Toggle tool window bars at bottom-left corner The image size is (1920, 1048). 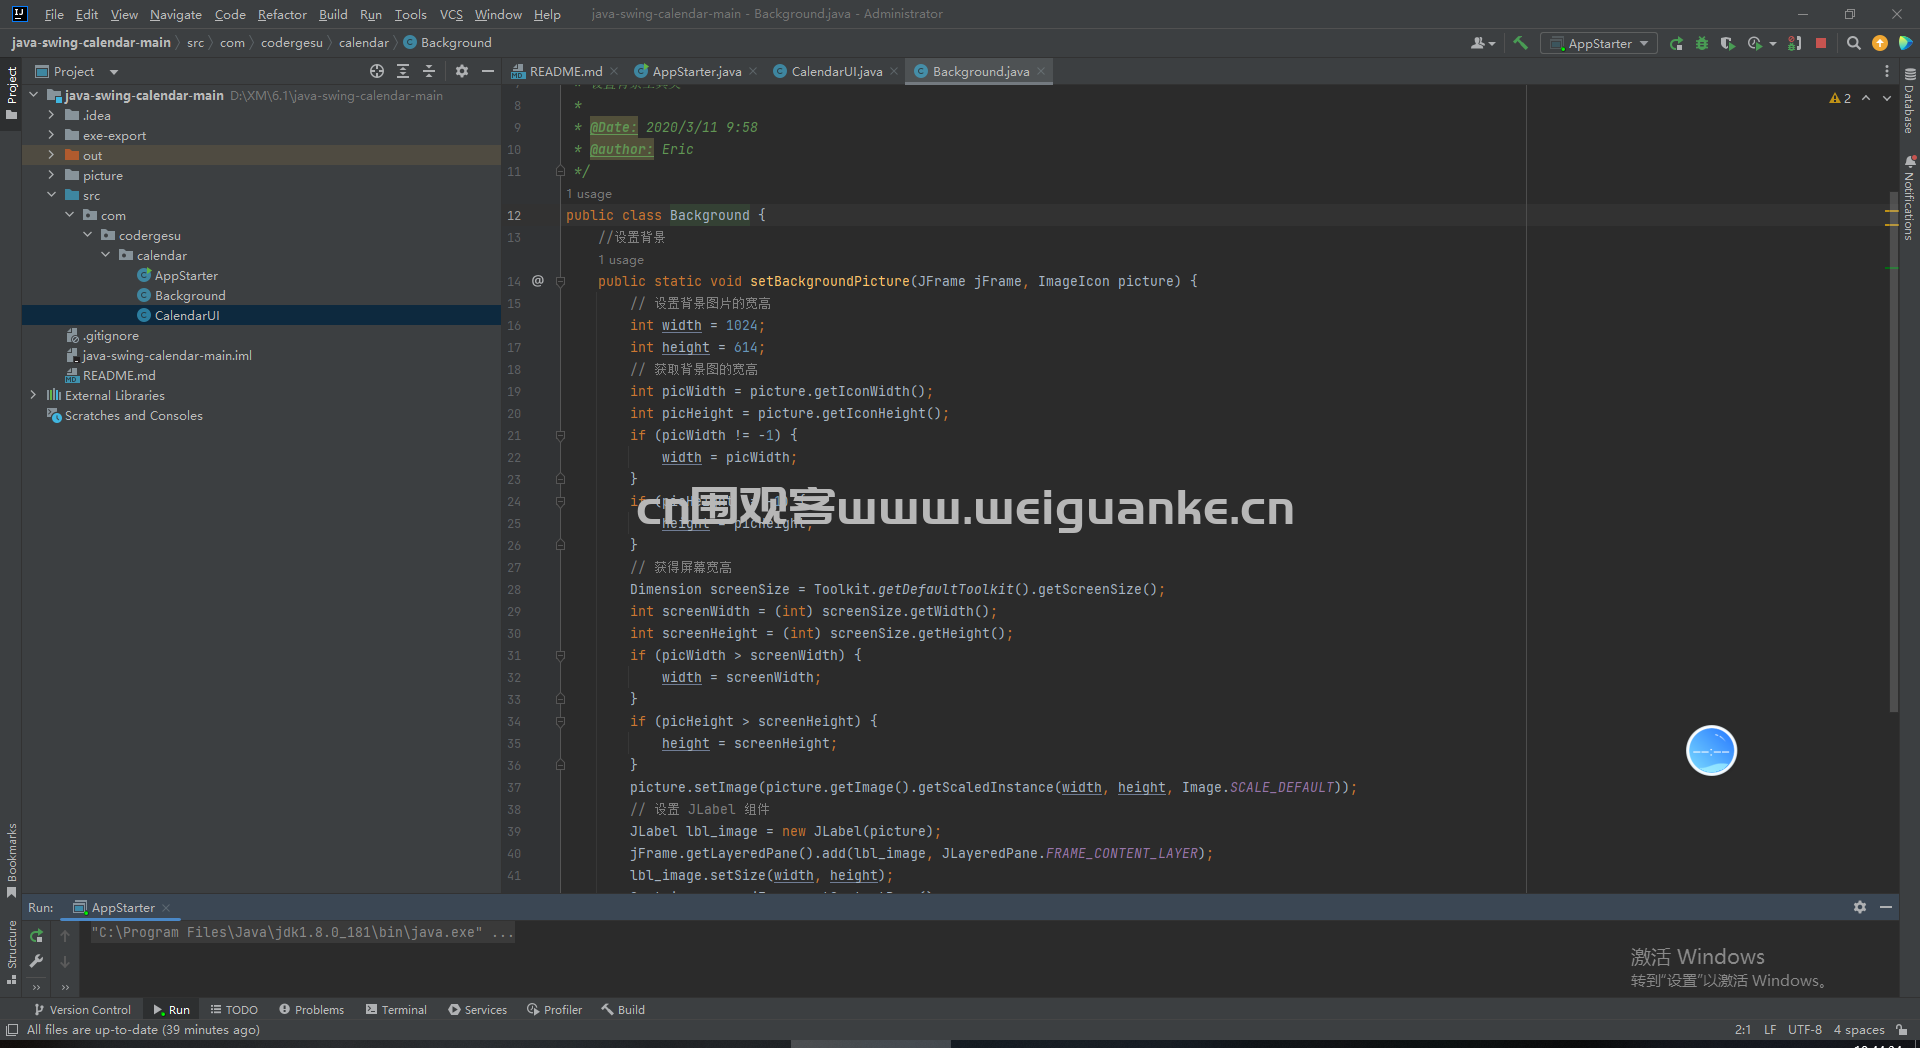pos(11,1030)
